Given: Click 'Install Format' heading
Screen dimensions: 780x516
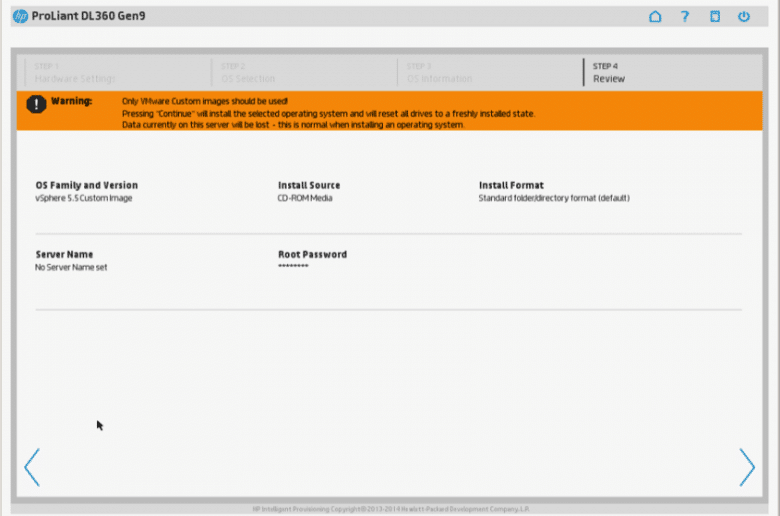Looking at the screenshot, I should click(511, 185).
